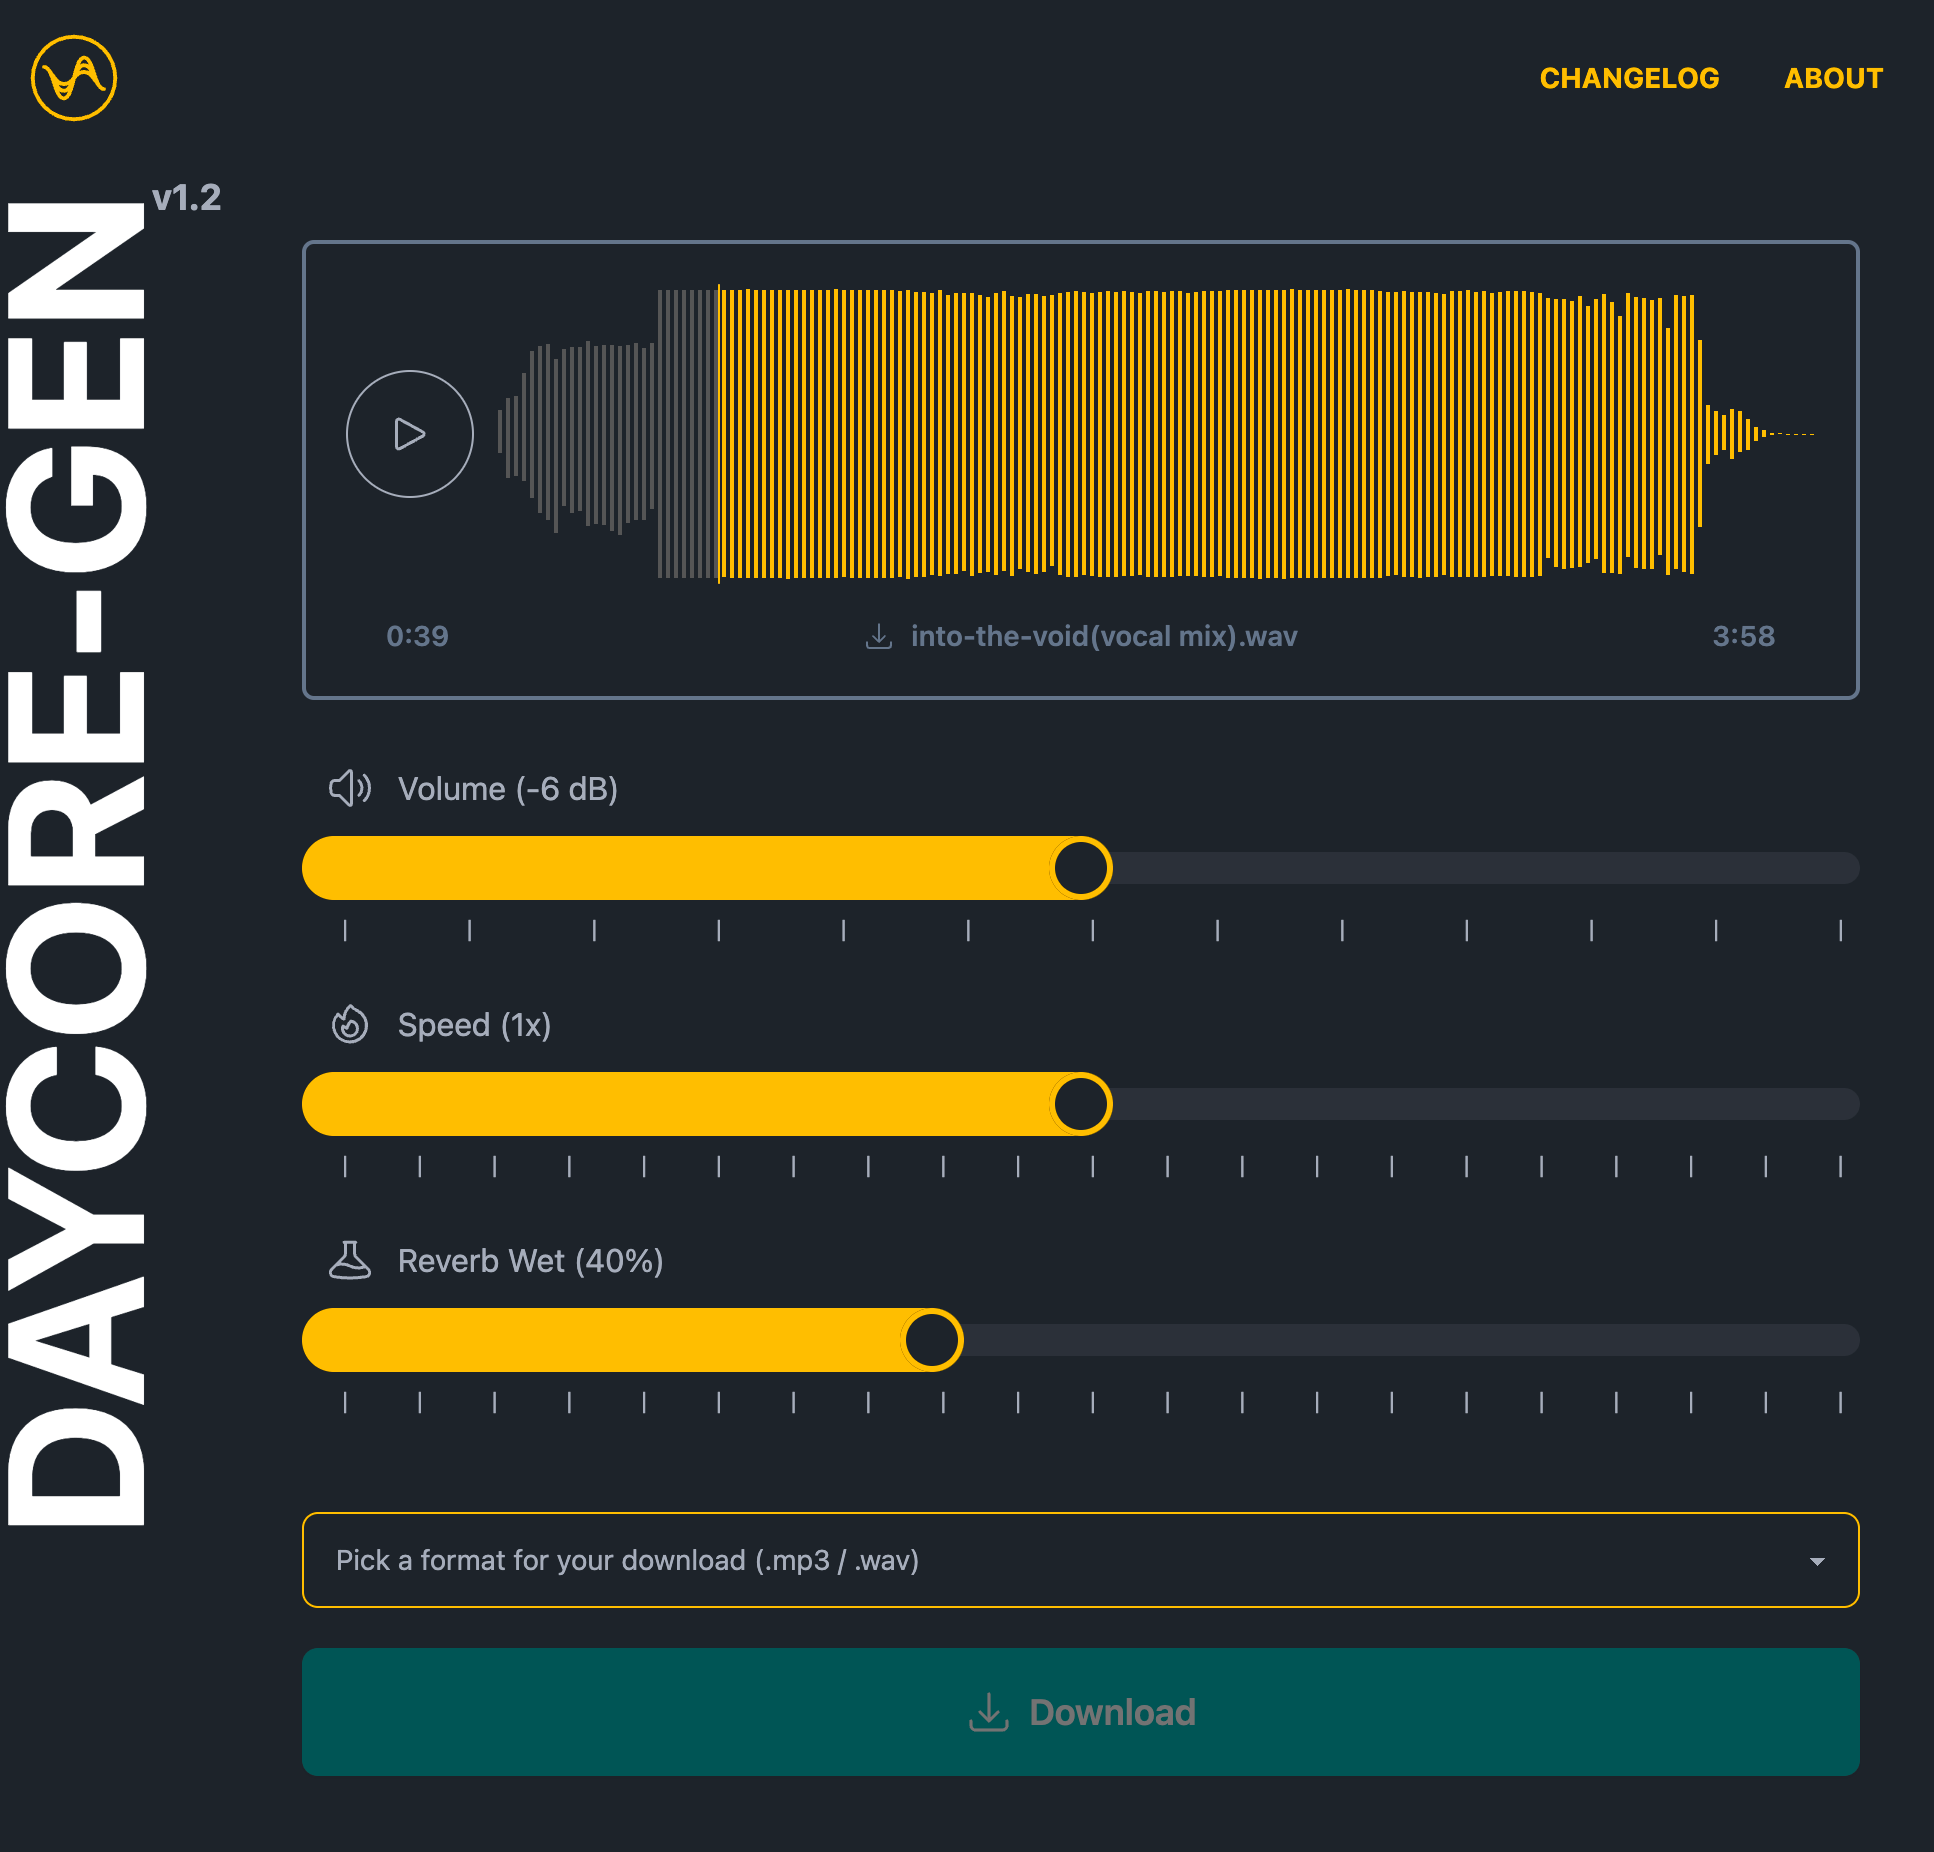The width and height of the screenshot is (1934, 1852).
Task: Click the flask icon next to Reverb Wet
Action: [348, 1261]
